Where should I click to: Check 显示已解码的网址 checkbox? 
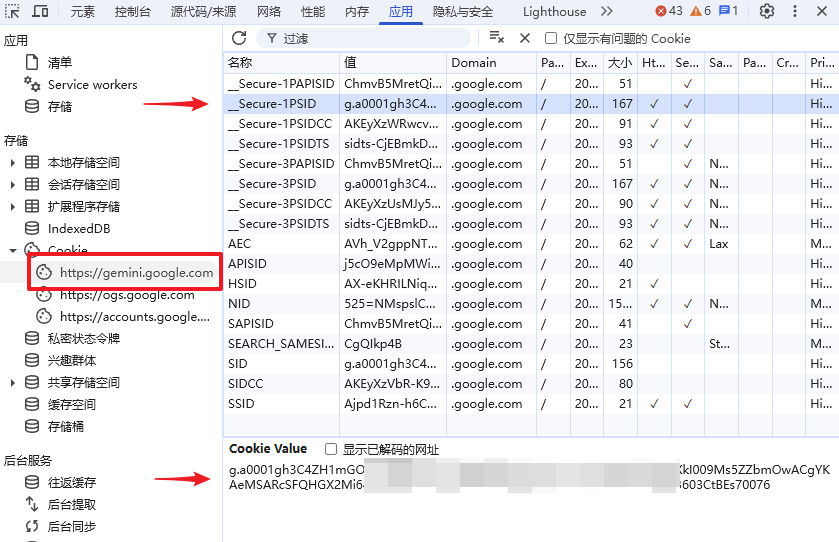click(331, 448)
